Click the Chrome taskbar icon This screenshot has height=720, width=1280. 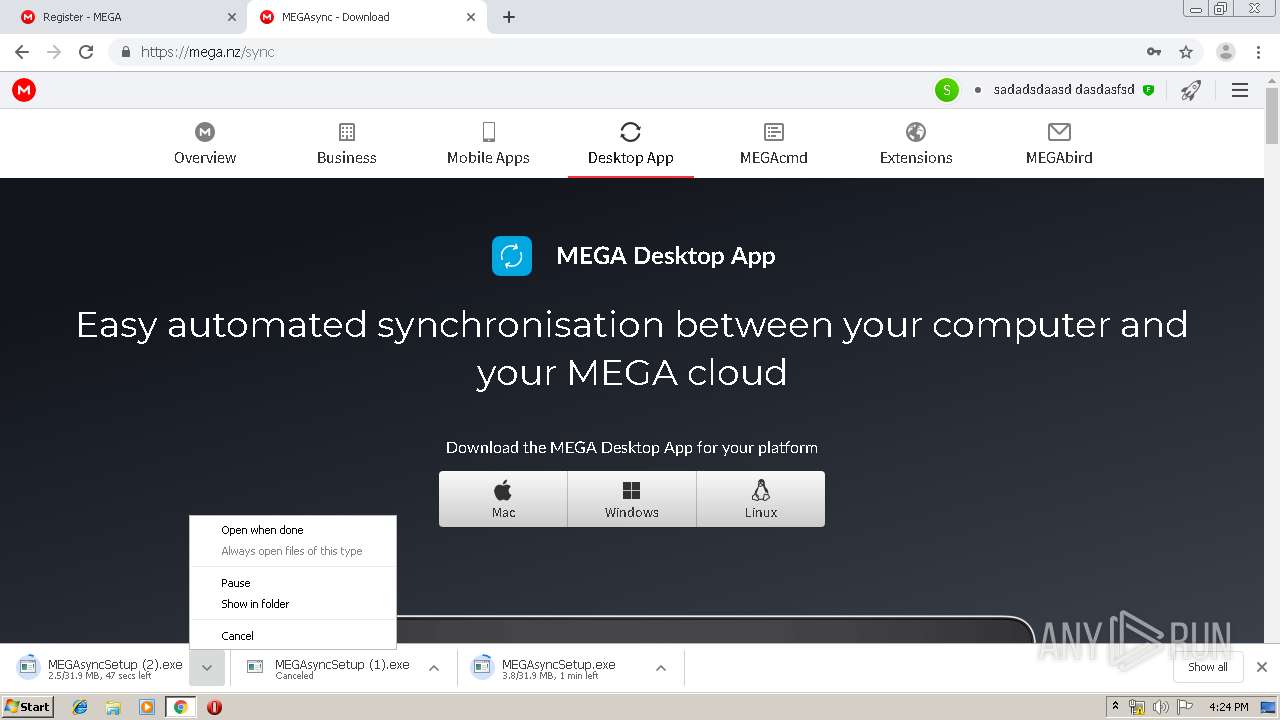click(180, 707)
